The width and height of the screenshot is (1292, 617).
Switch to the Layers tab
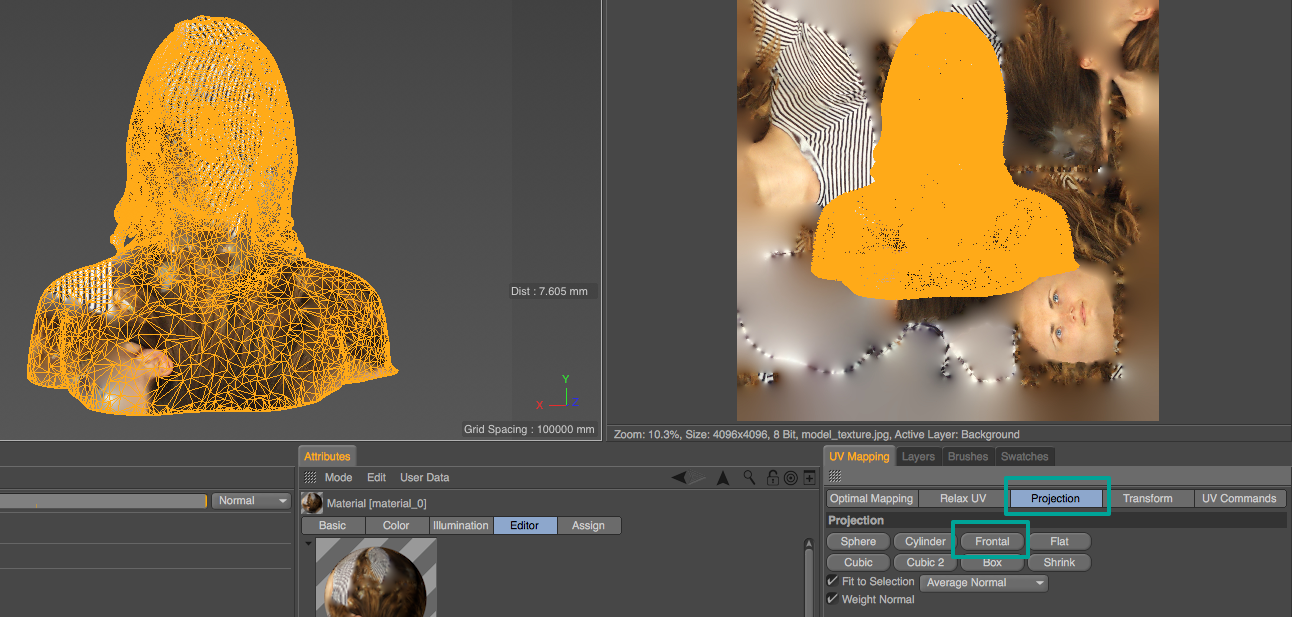918,456
